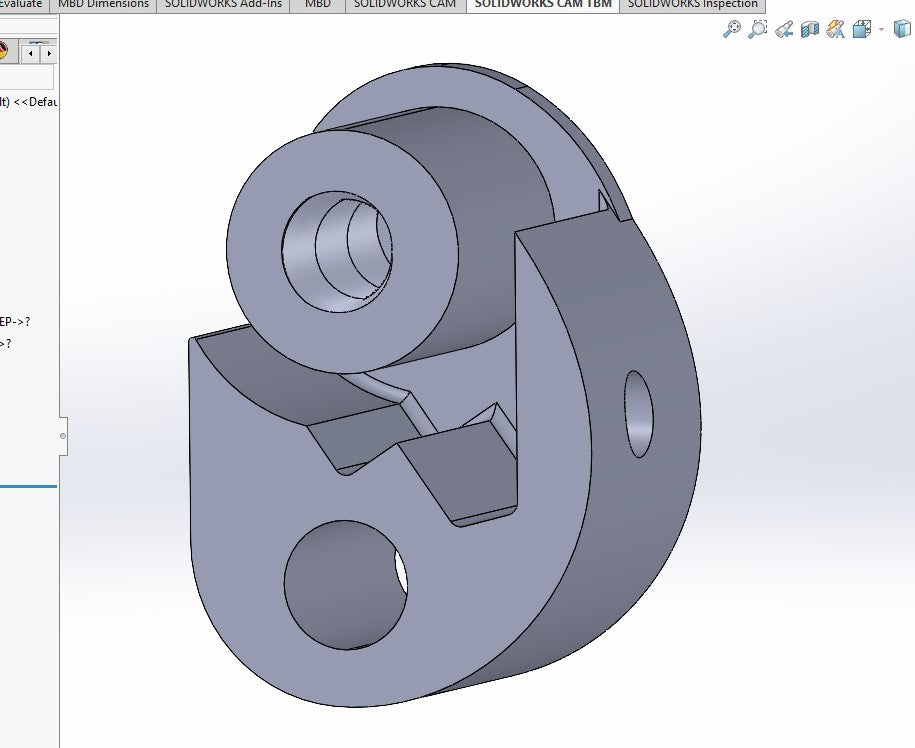
Task: Toggle the Section View tool
Action: 809,29
